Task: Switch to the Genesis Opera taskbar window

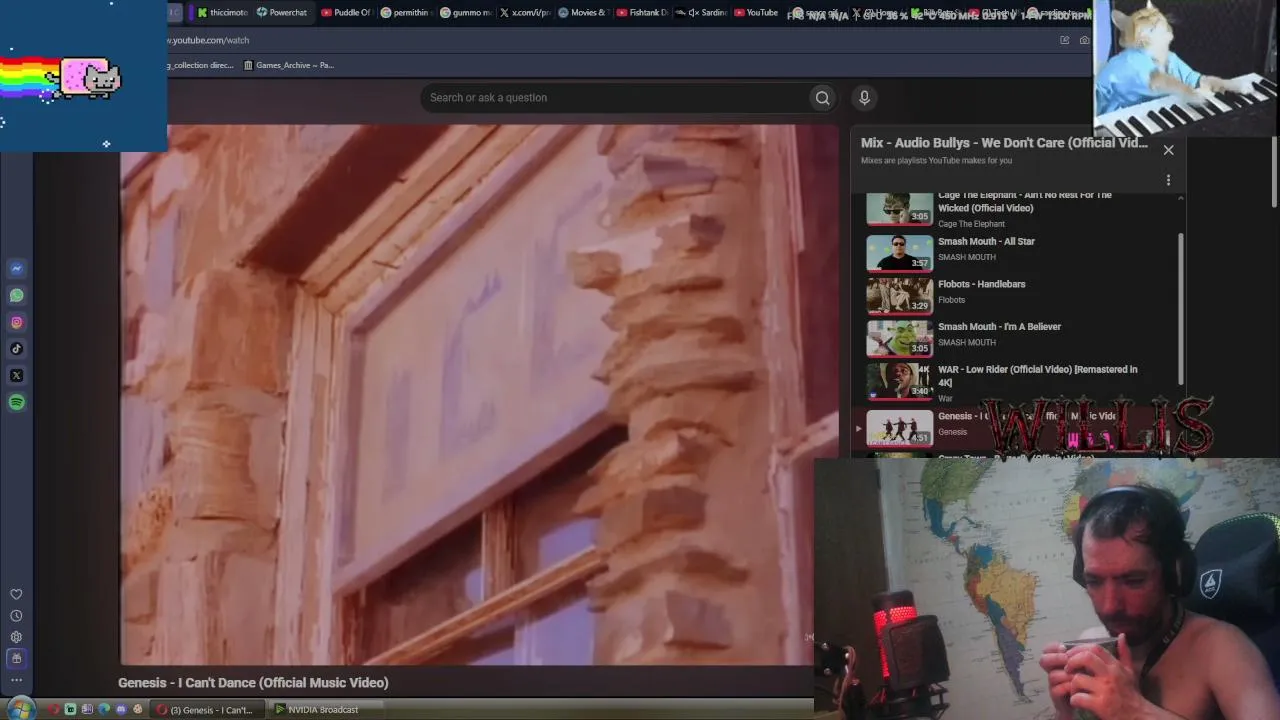Action: (207, 710)
